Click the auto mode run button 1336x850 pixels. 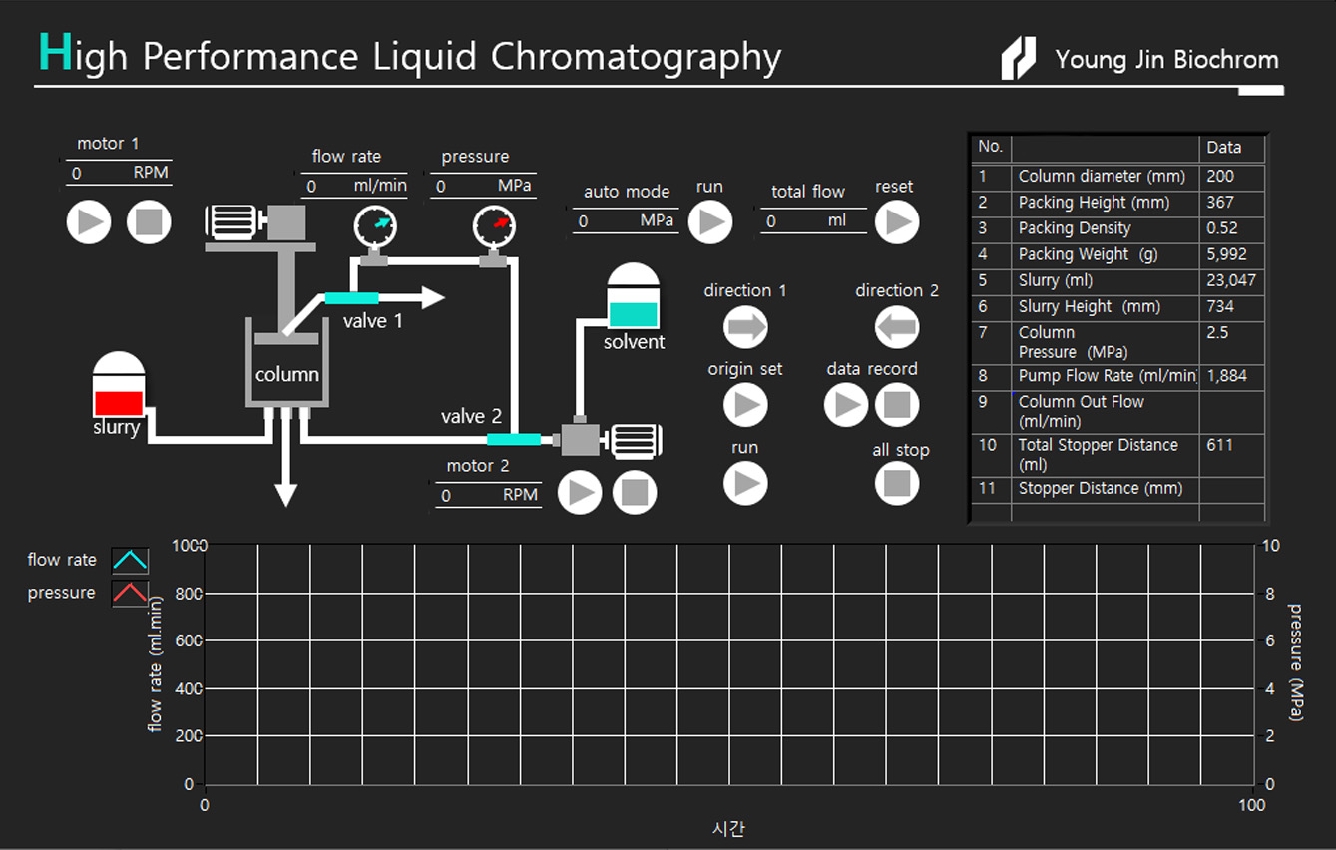(x=710, y=222)
